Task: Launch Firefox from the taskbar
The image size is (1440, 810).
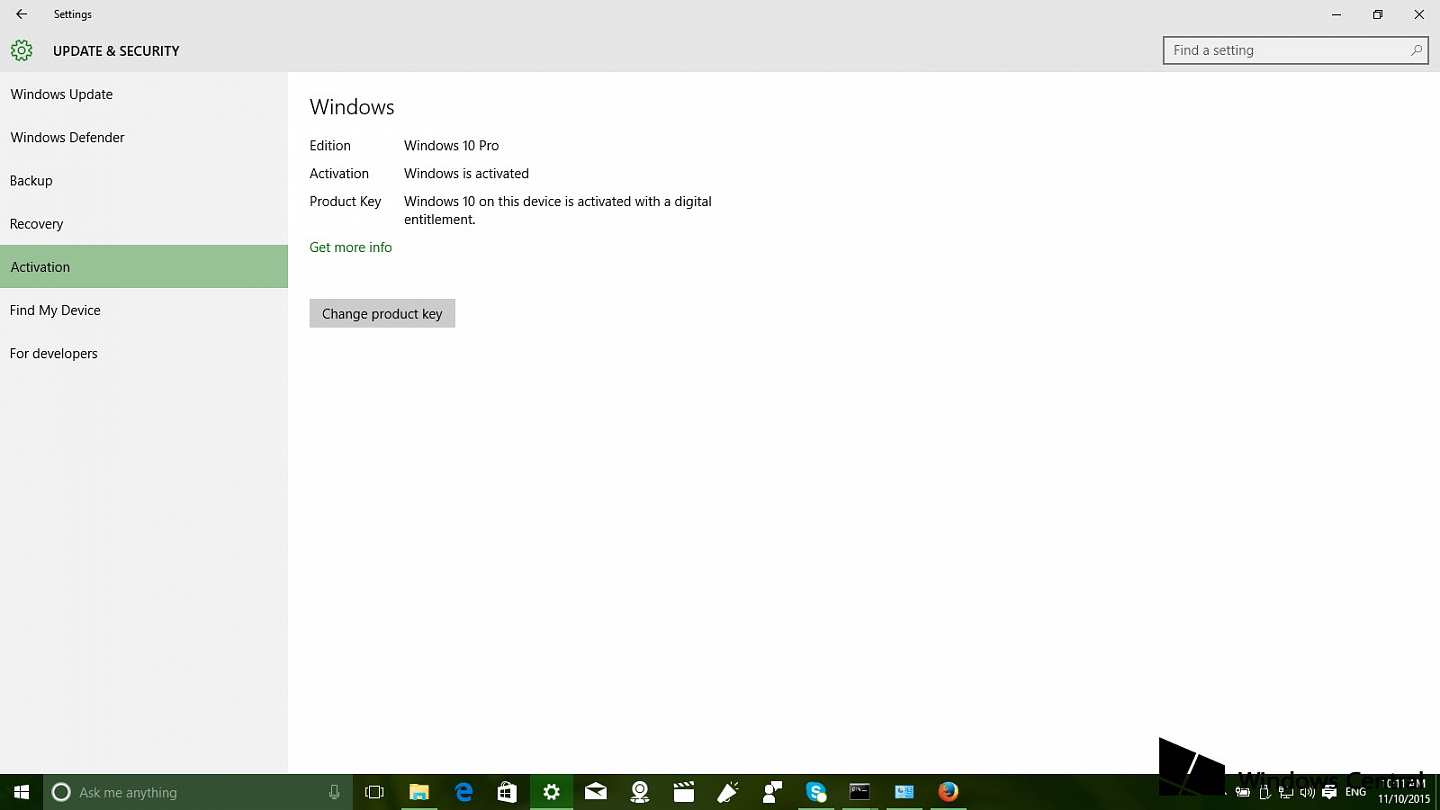Action: pyautogui.click(x=948, y=792)
